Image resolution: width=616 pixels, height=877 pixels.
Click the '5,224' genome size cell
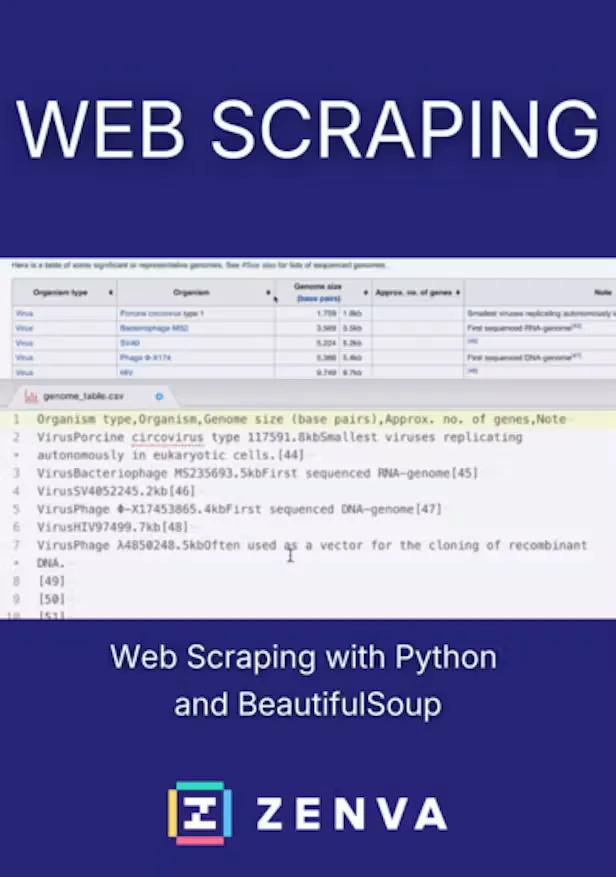click(x=327, y=343)
